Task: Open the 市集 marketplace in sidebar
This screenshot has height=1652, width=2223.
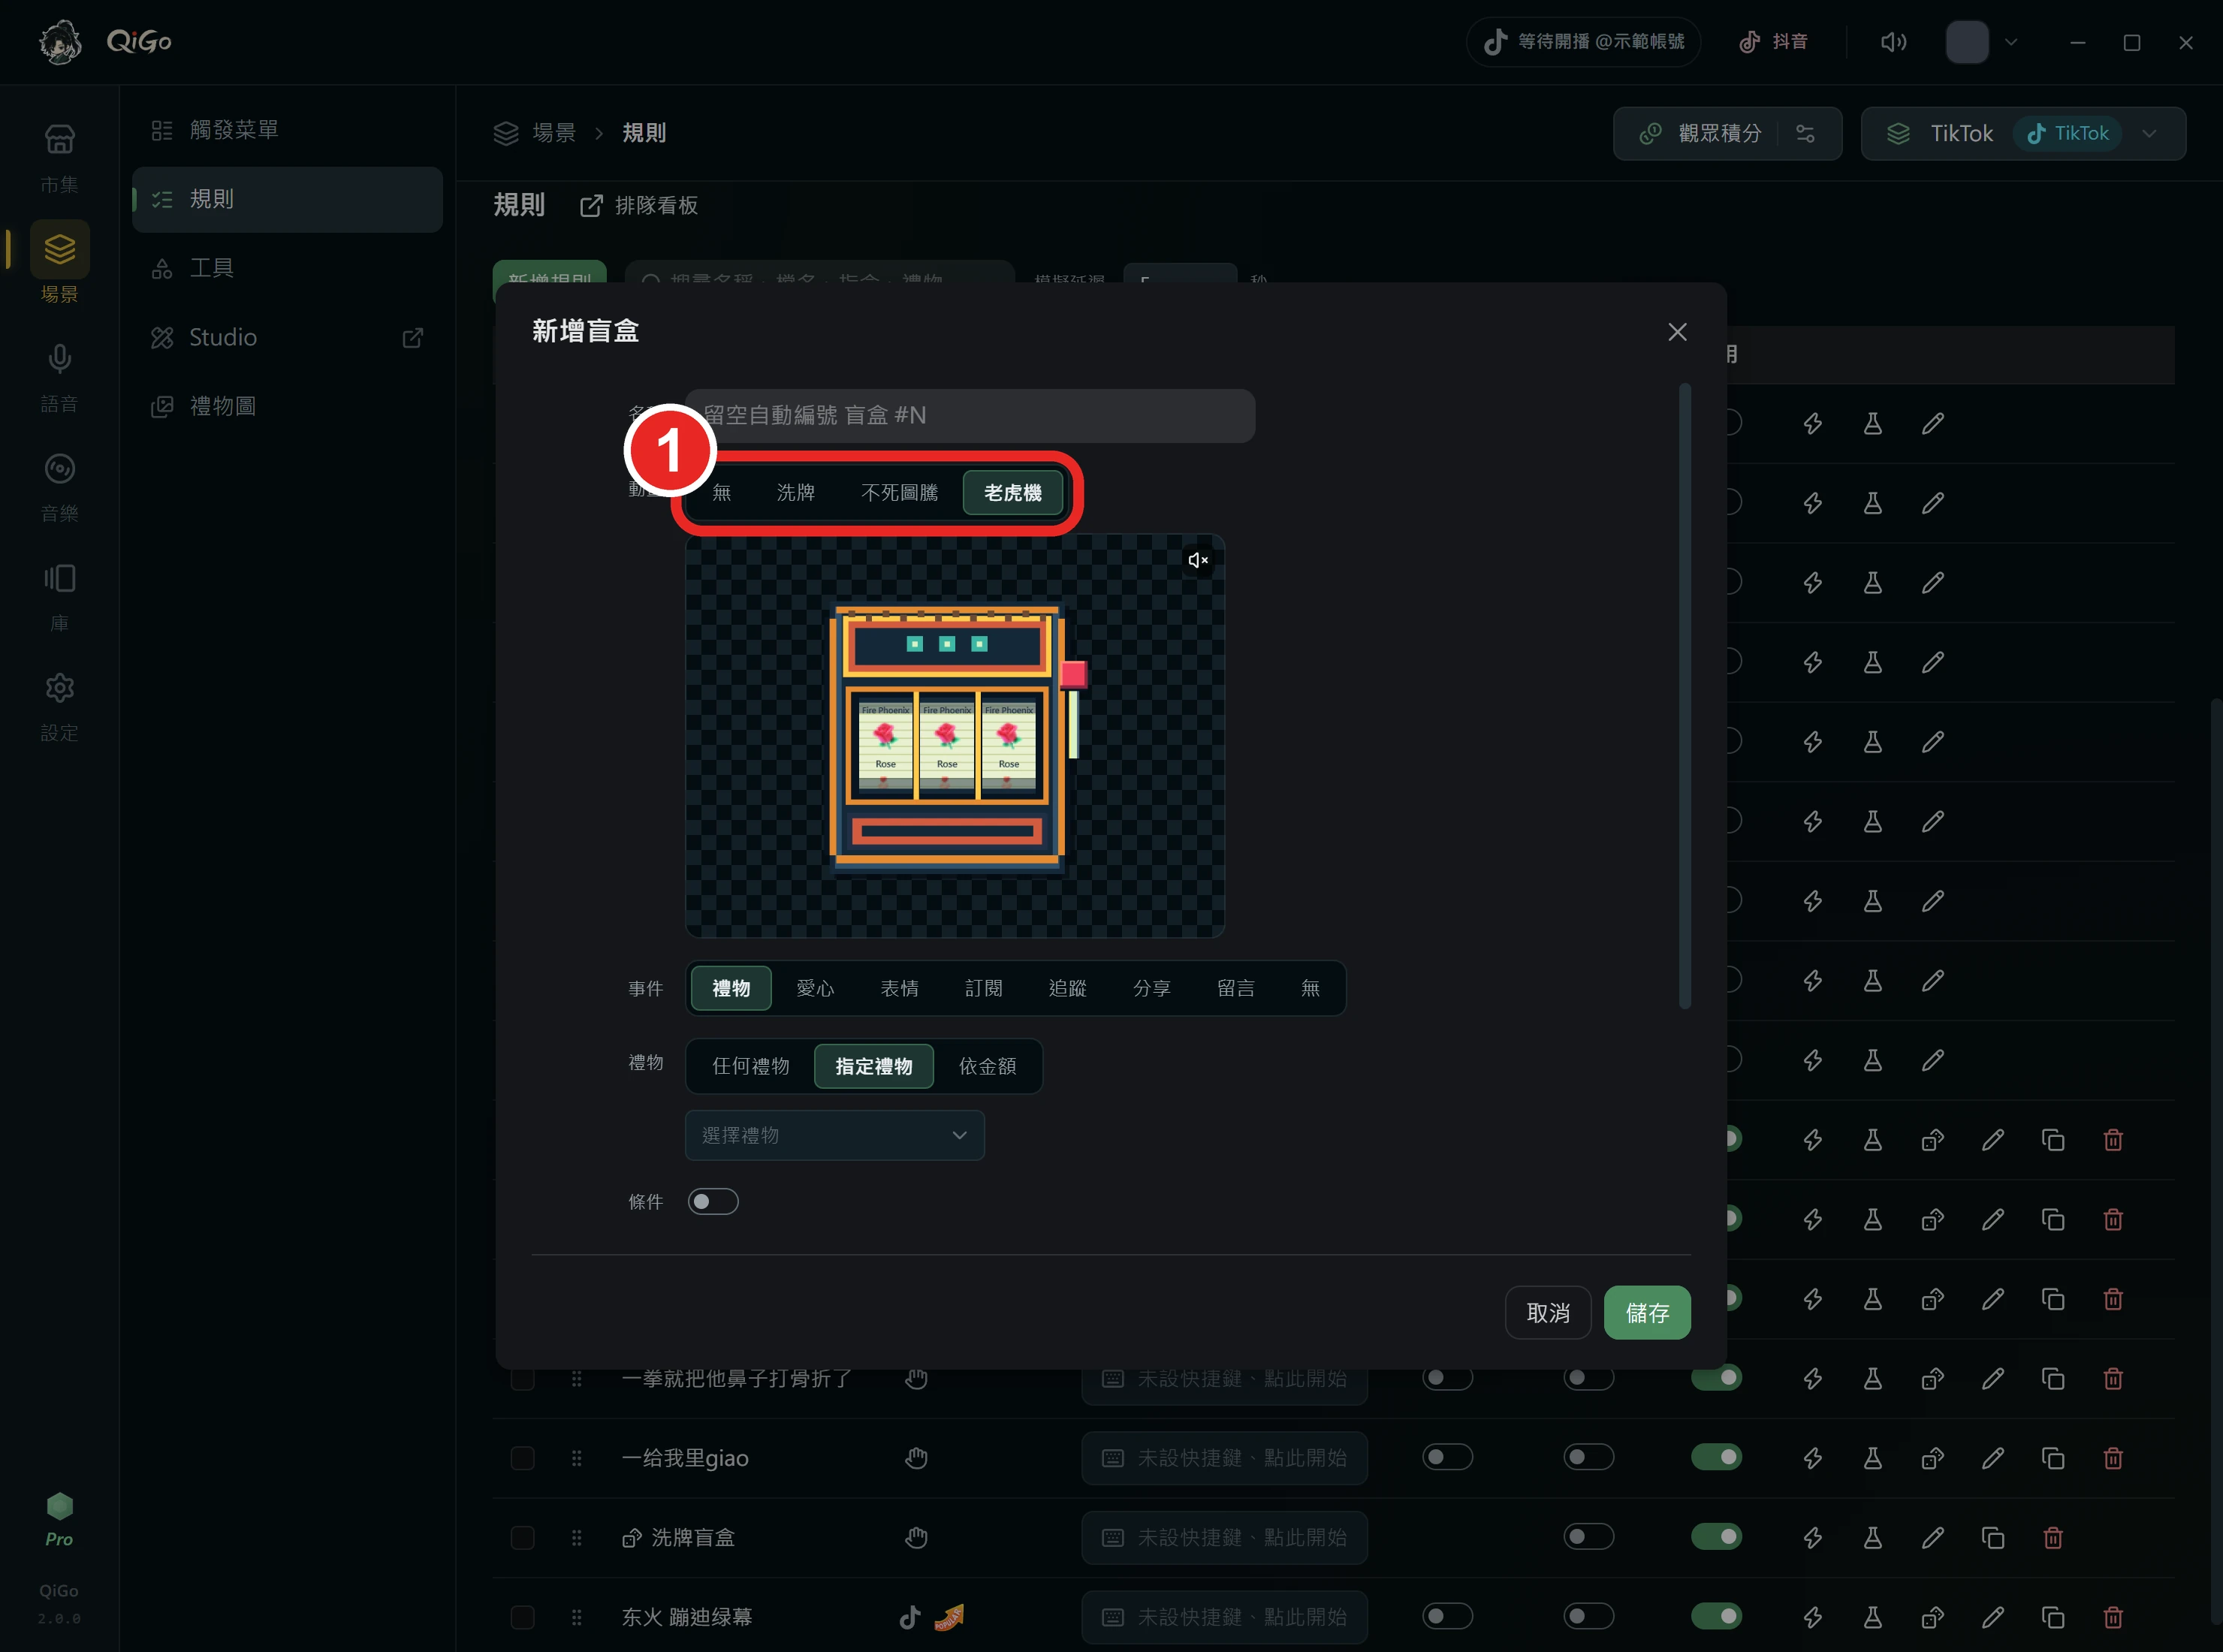Action: point(59,157)
